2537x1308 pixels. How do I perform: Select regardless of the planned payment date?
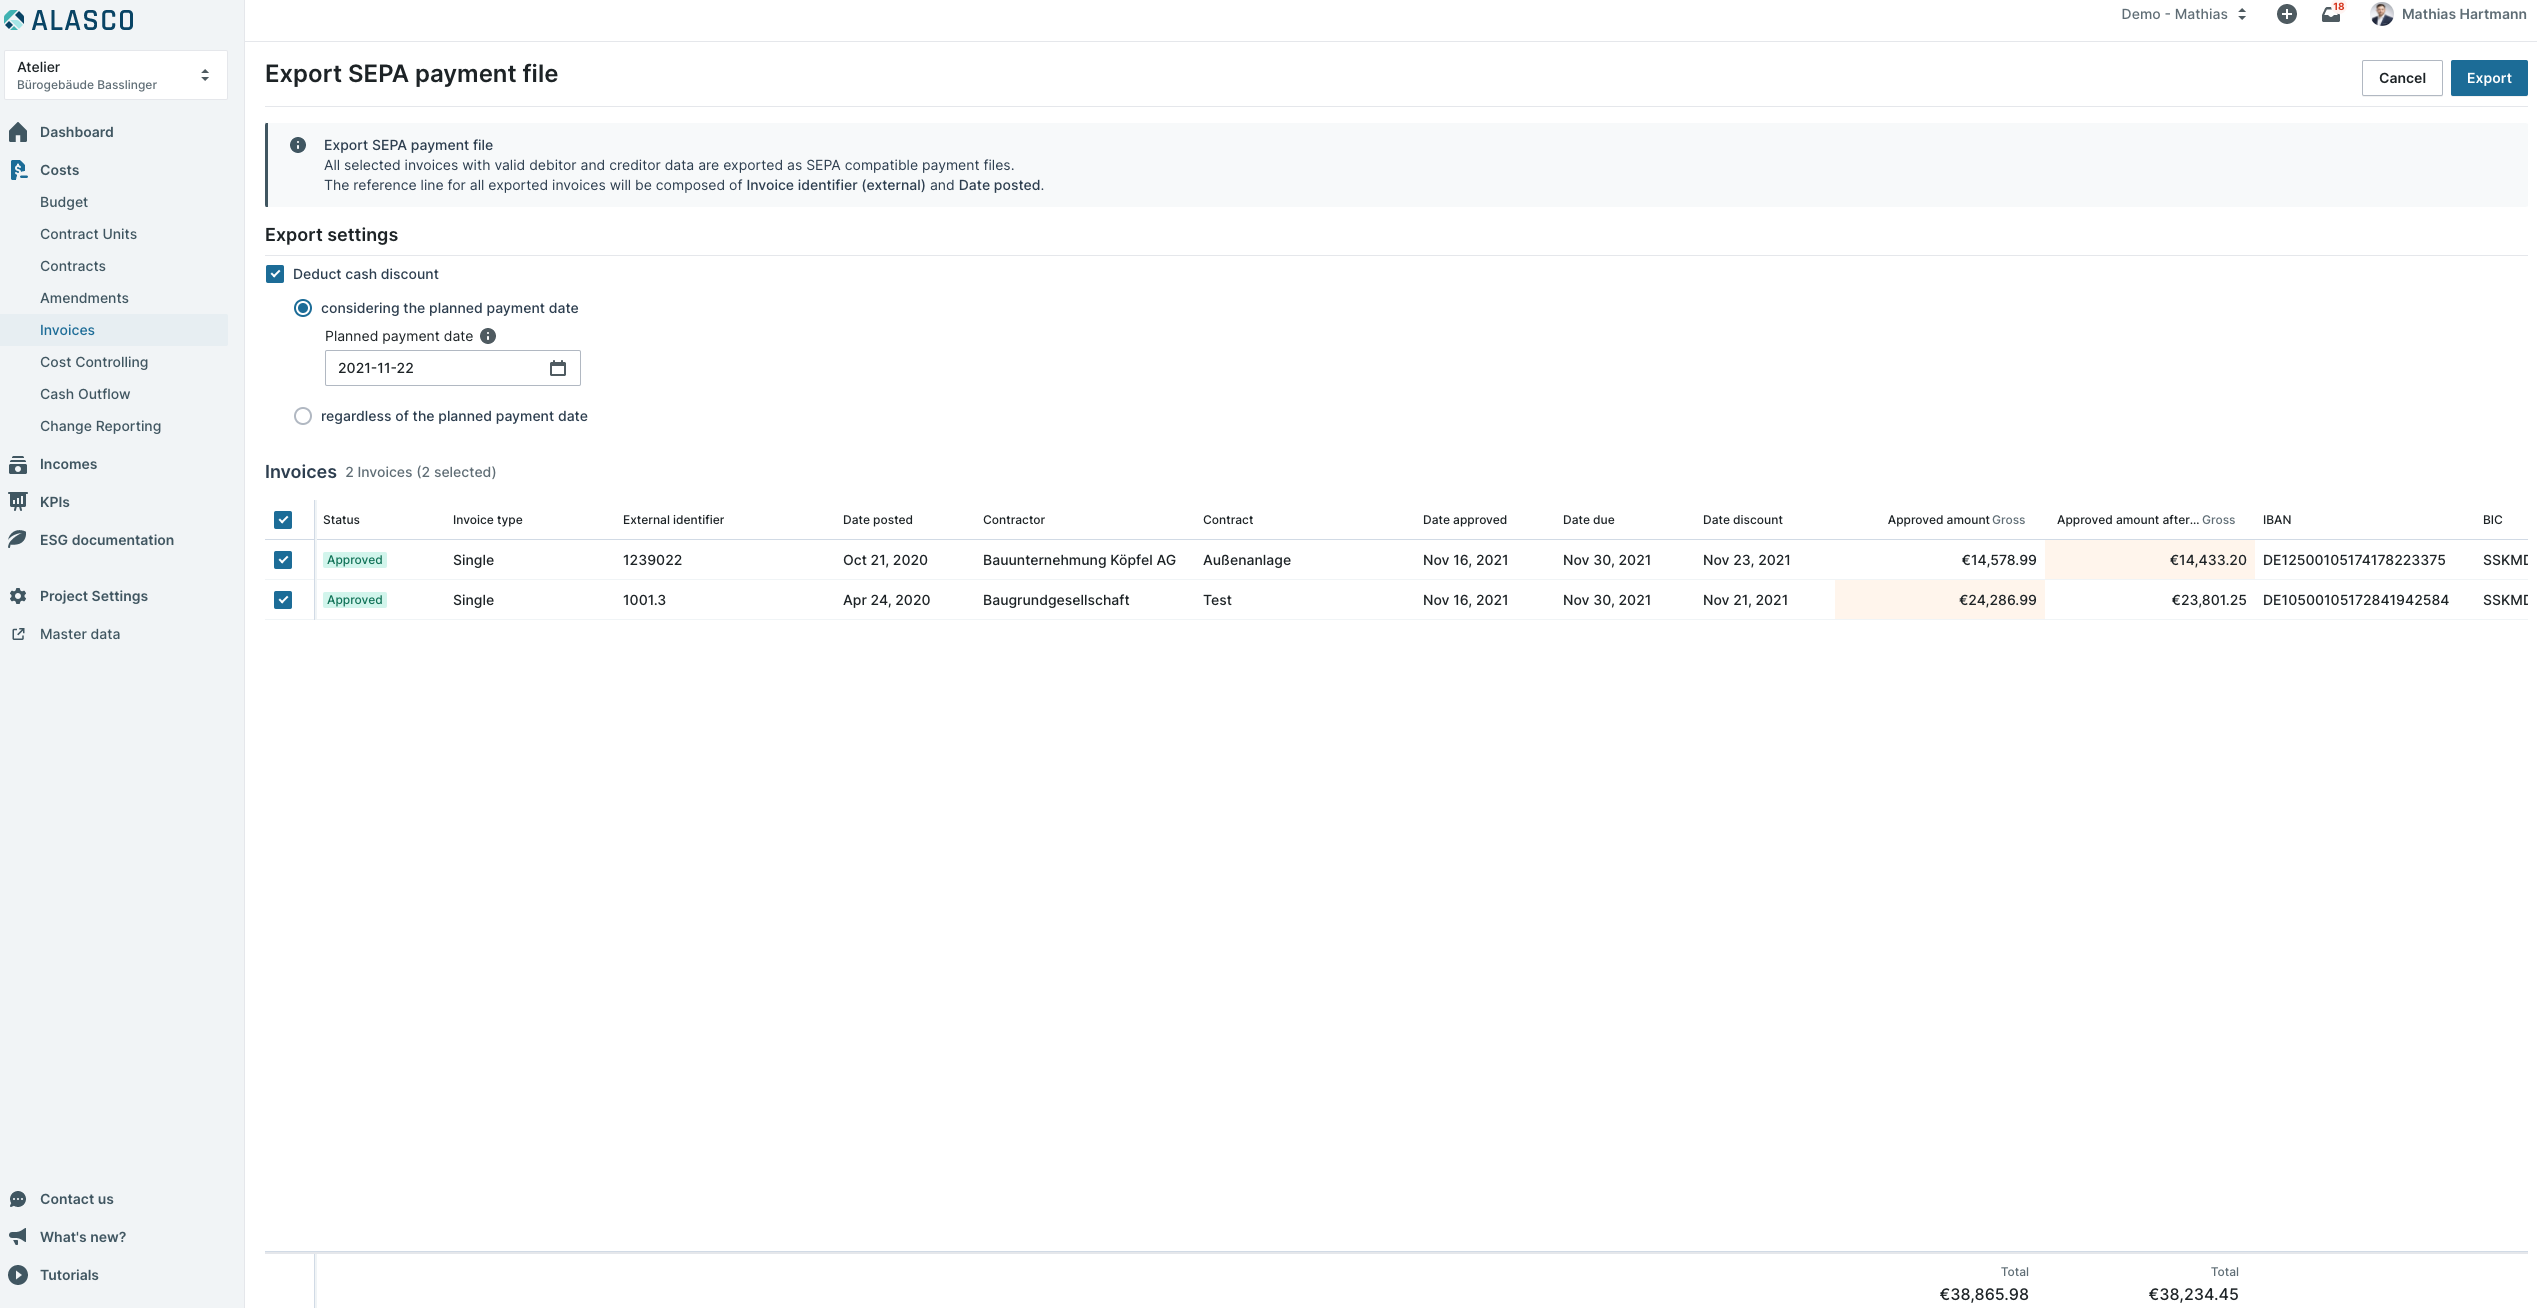303,416
